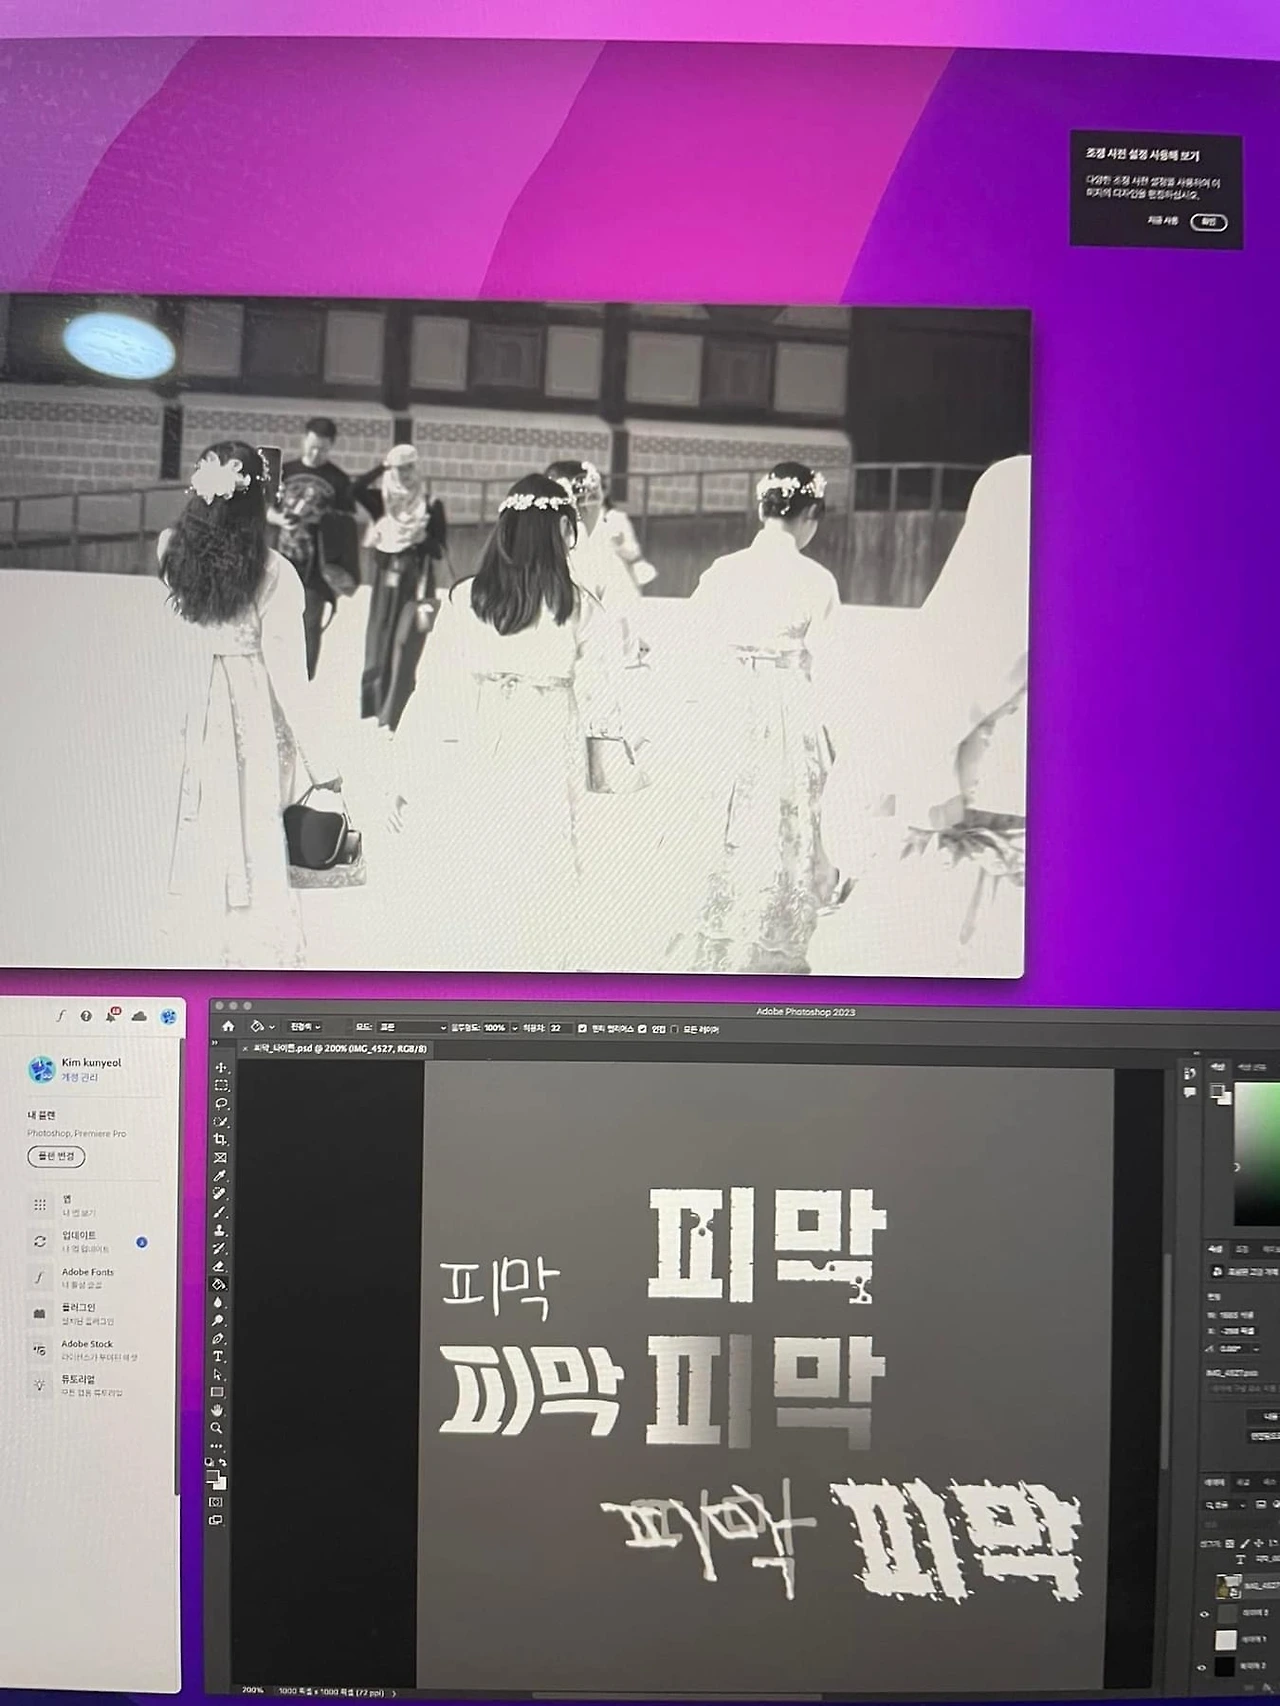Select the Path Selection tool
This screenshot has height=1706, width=1280.
point(218,1374)
